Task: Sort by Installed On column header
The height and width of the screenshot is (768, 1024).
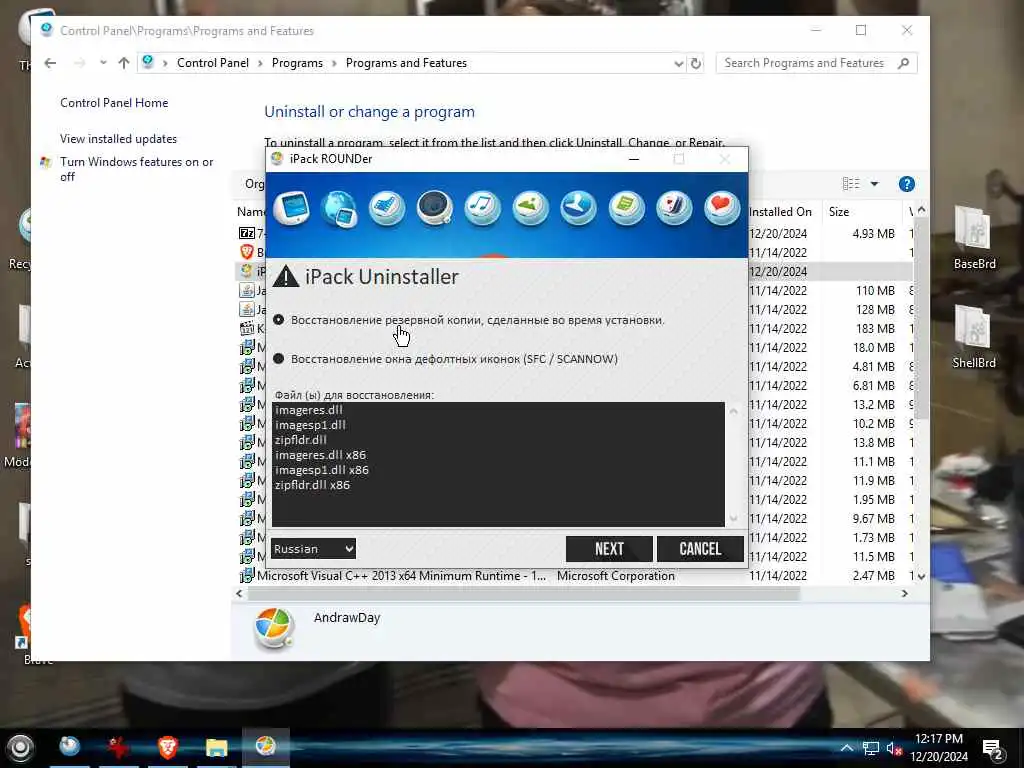Action: click(x=780, y=212)
